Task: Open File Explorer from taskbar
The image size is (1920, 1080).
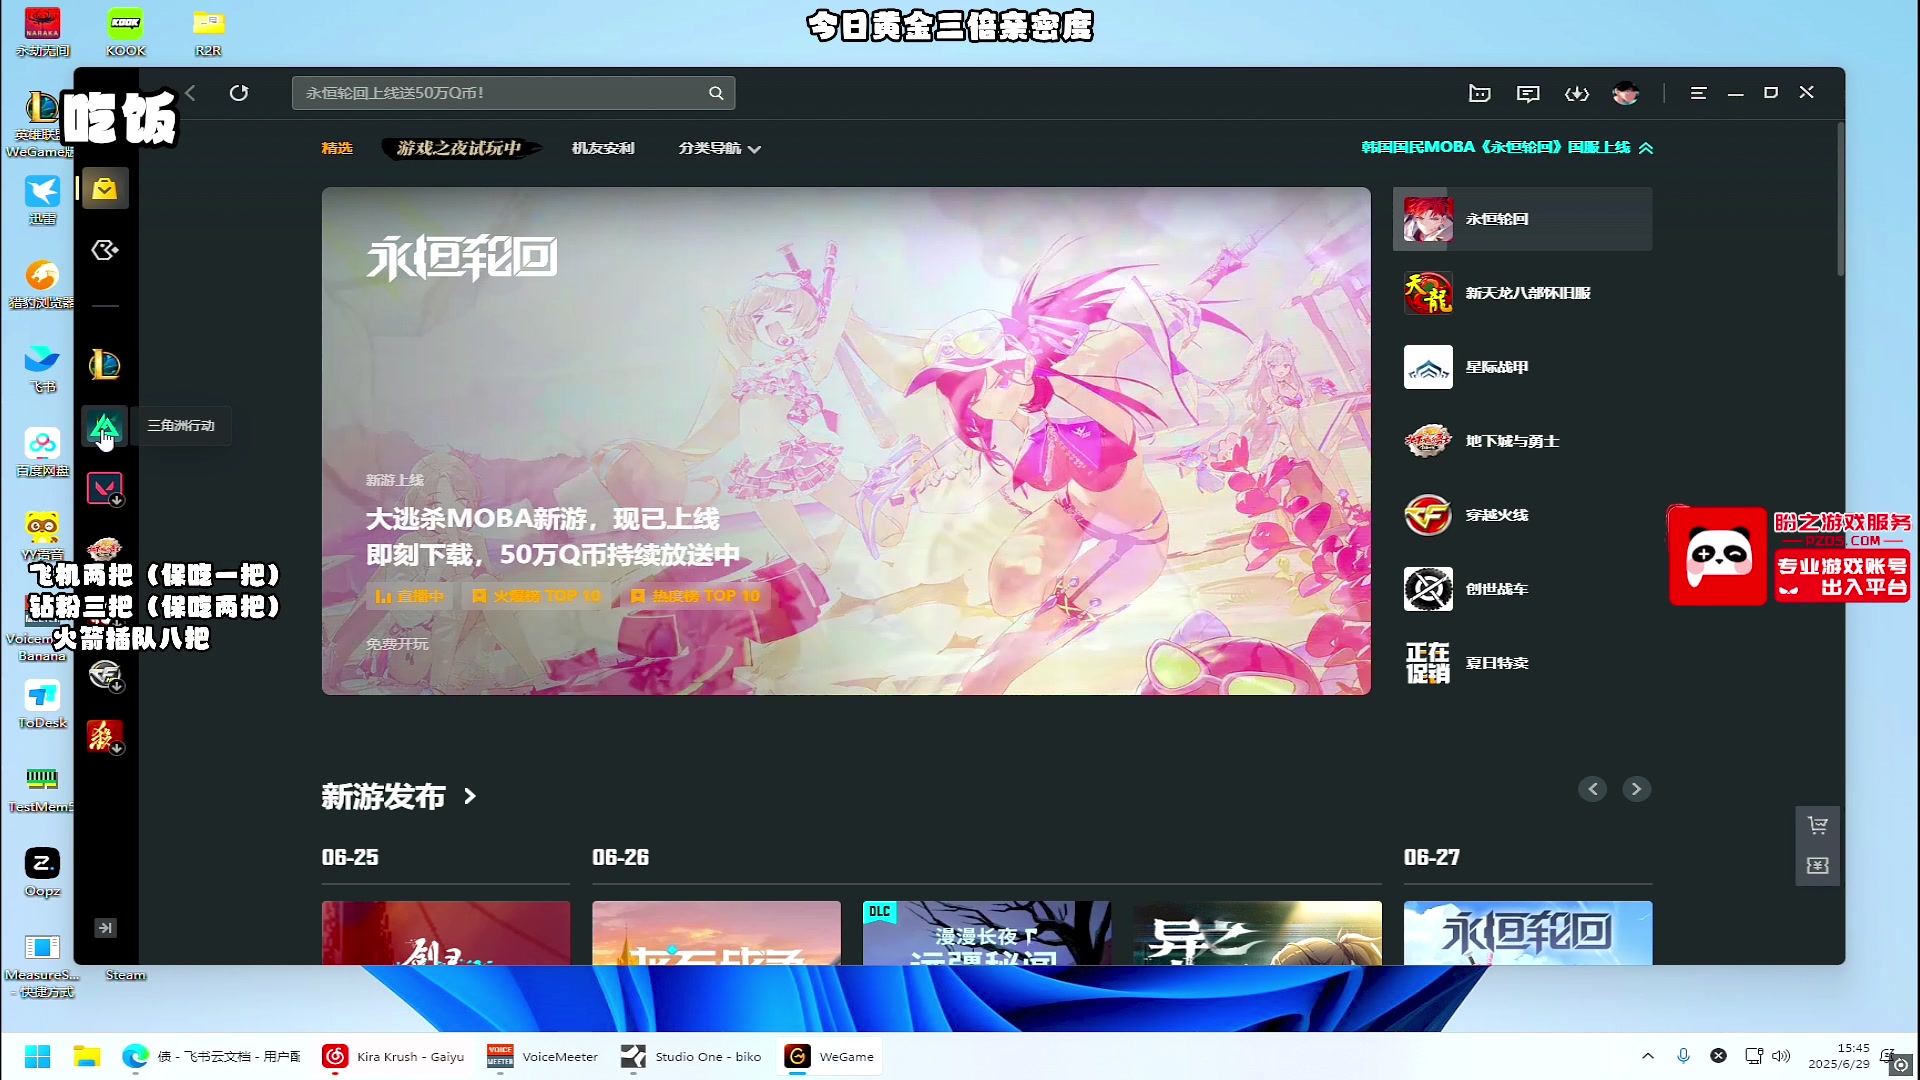Action: (87, 1056)
